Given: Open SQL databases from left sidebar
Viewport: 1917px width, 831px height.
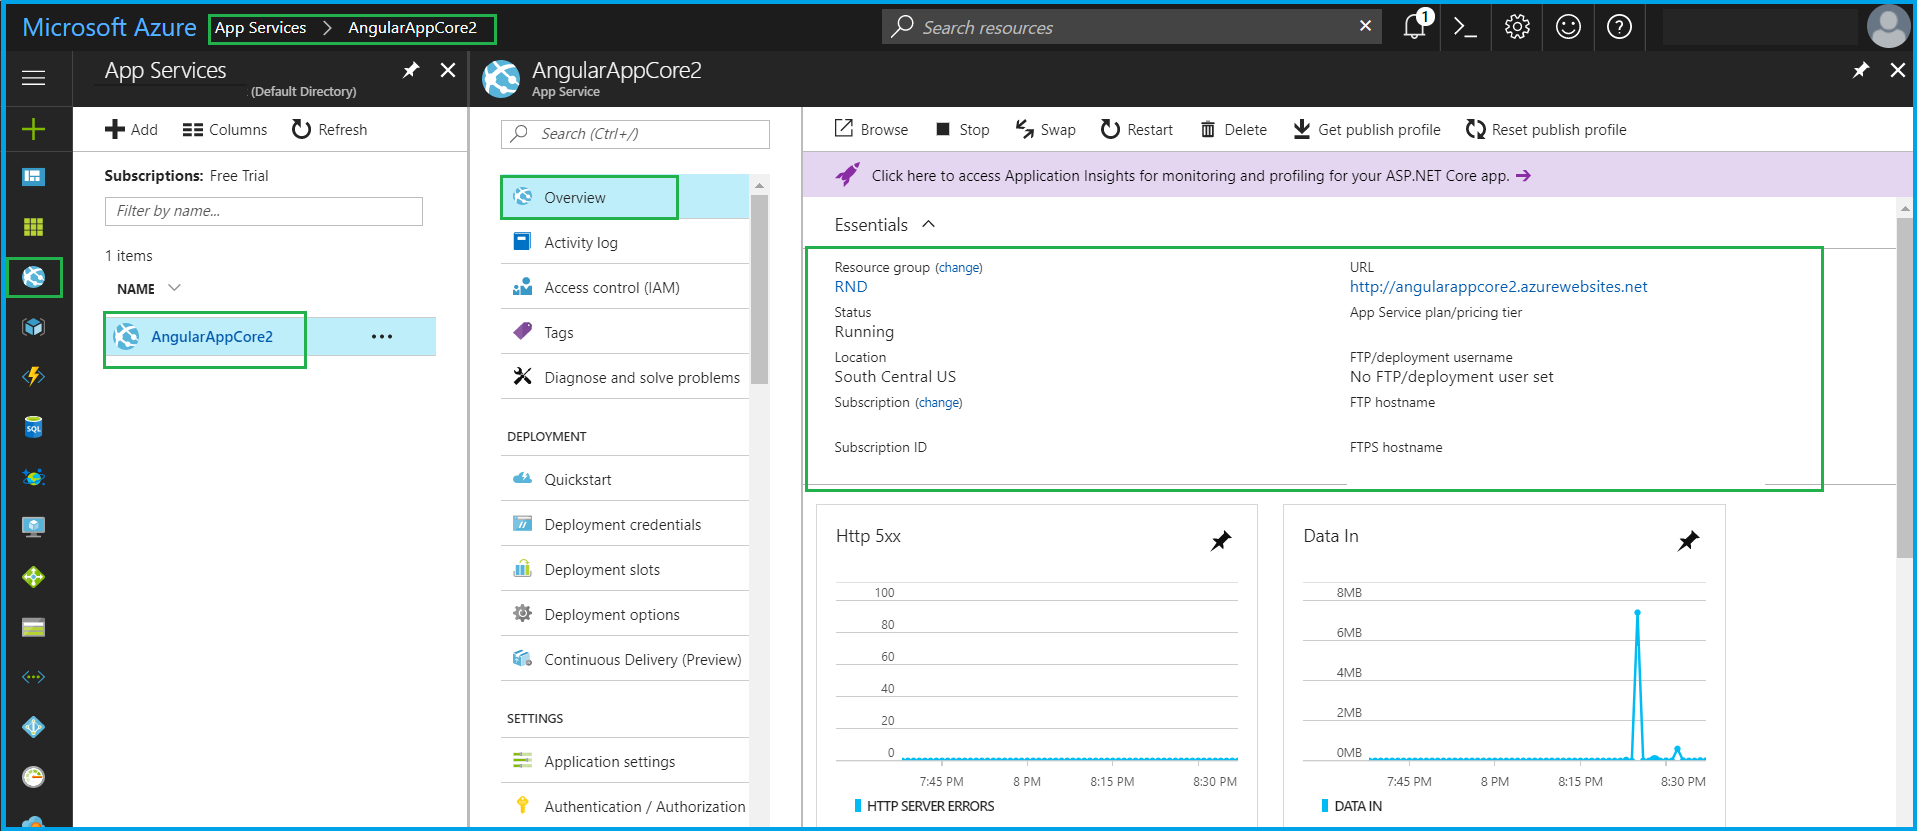Looking at the screenshot, I should coord(34,427).
